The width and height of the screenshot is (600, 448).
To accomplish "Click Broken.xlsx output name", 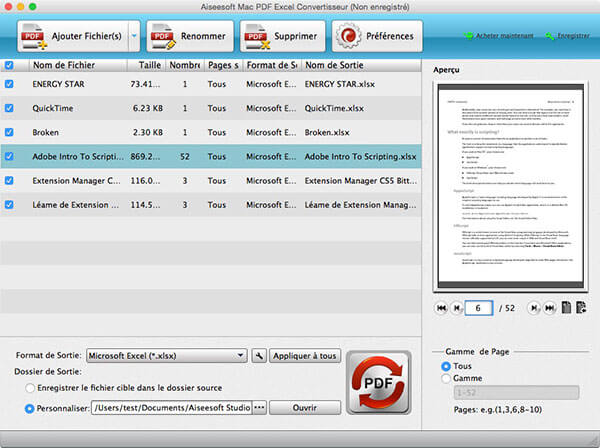I will point(327,132).
